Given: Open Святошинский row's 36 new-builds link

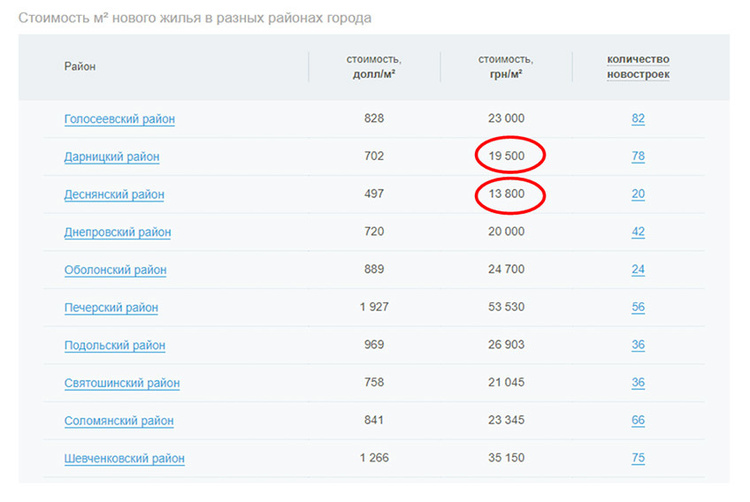Looking at the screenshot, I should pos(638,383).
